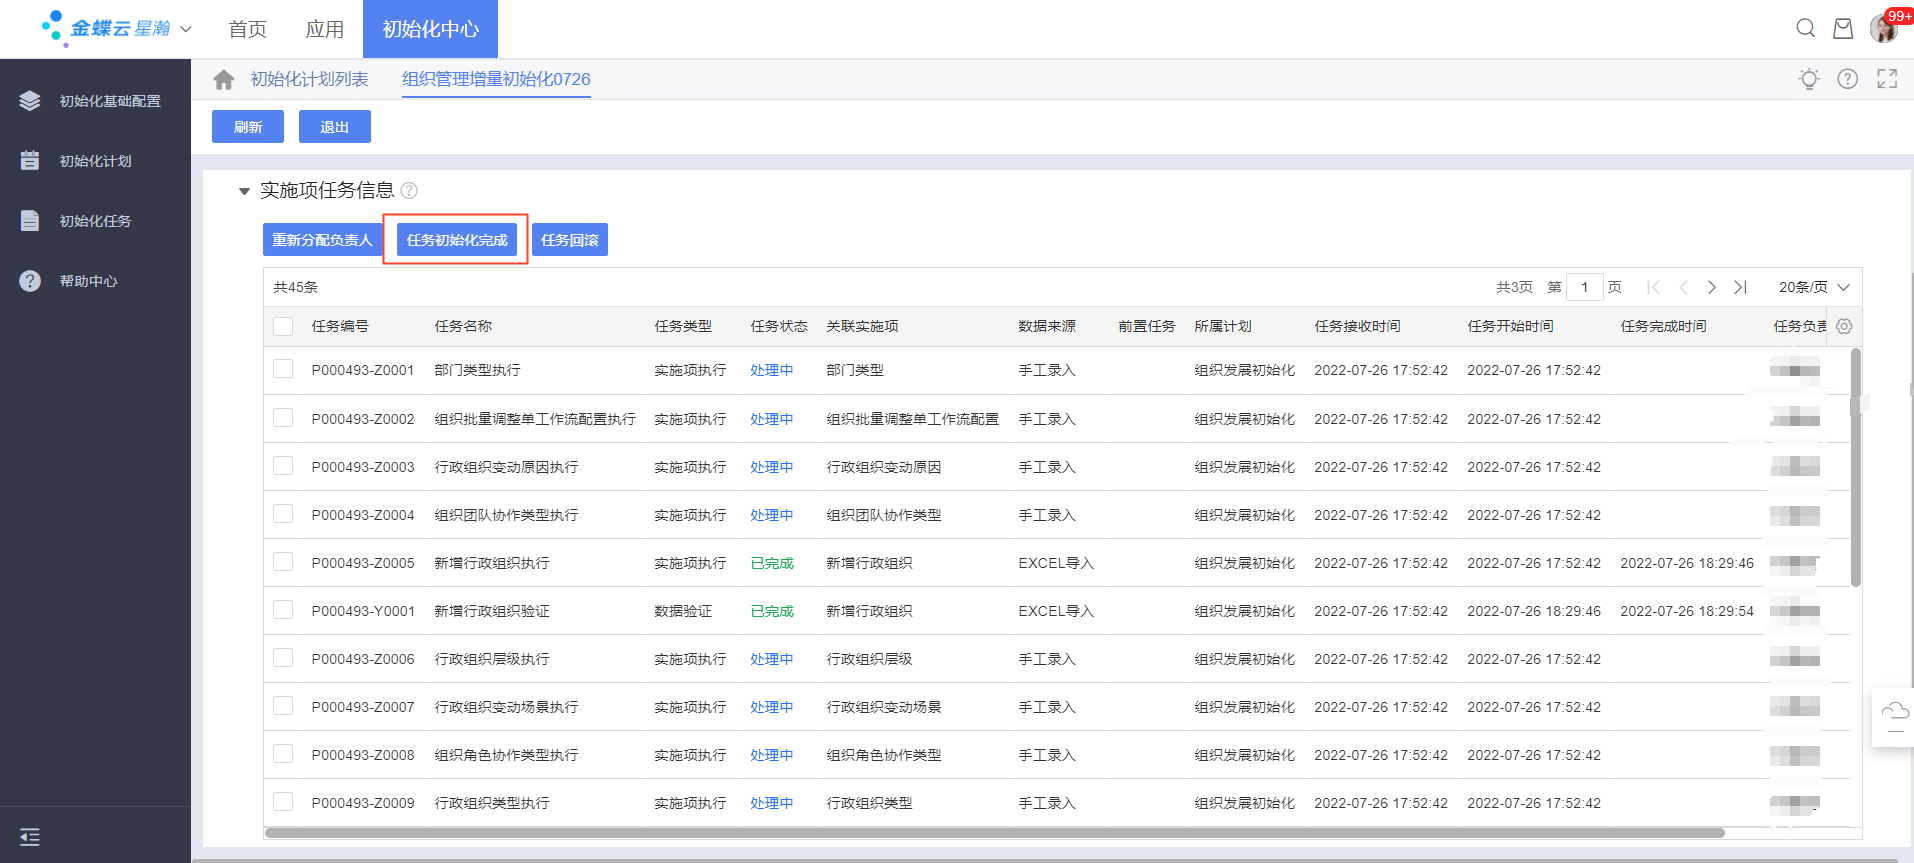The height and width of the screenshot is (863, 1914).
Task: Check the row P000493-Z0005
Action: [x=283, y=562]
